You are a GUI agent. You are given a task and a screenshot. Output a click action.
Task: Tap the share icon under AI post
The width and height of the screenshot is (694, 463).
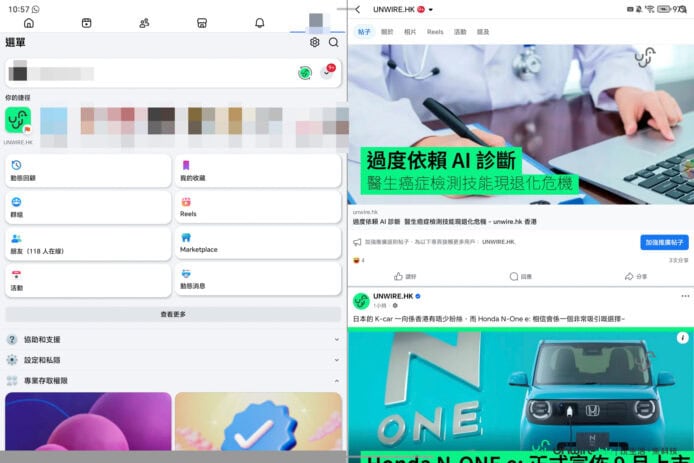coord(630,276)
